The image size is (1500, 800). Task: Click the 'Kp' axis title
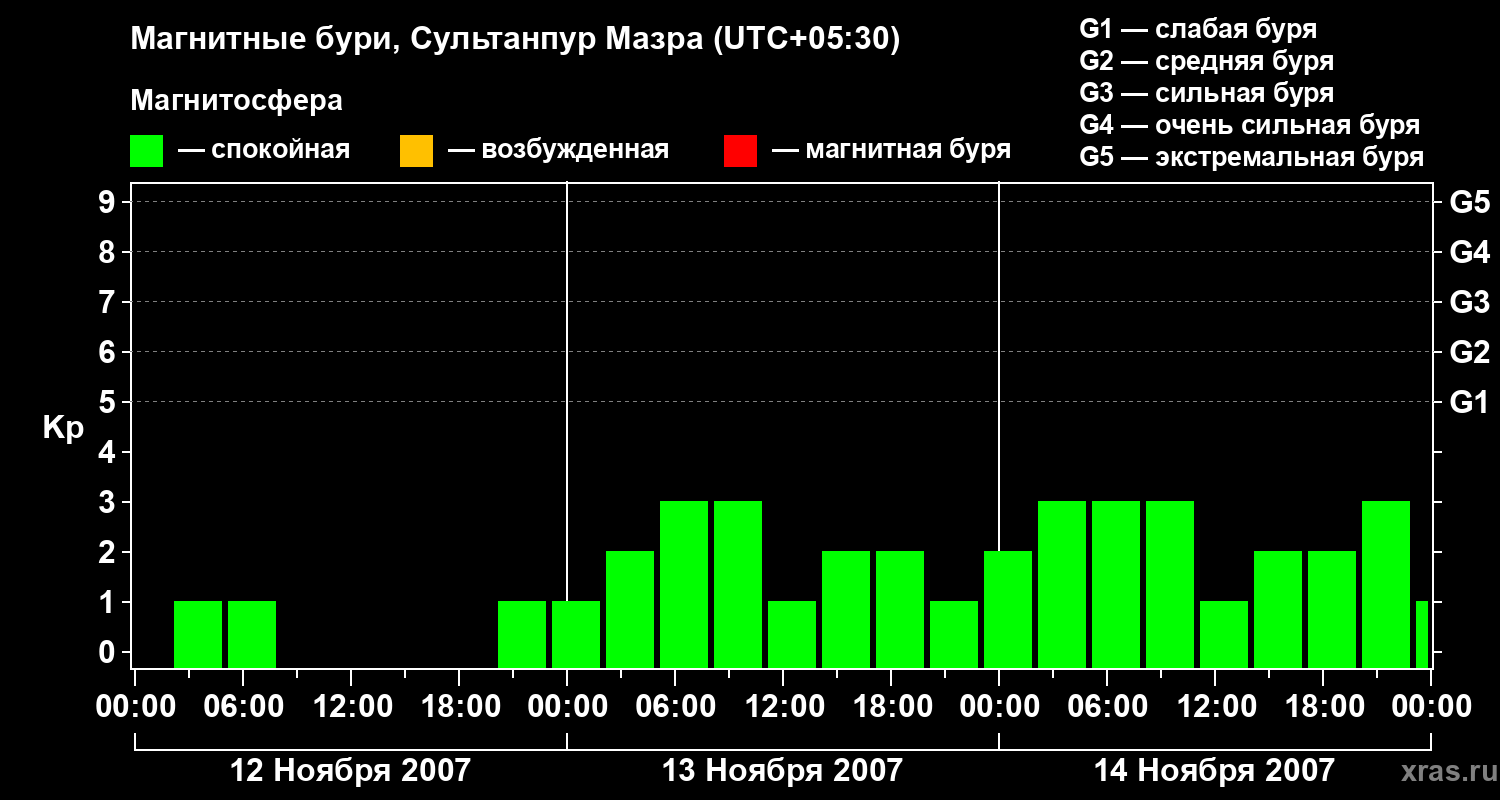tap(63, 428)
